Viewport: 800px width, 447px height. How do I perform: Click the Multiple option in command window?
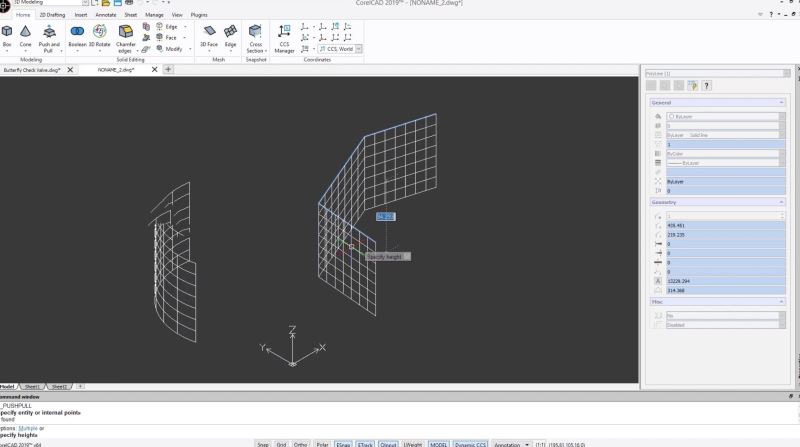click(28, 428)
